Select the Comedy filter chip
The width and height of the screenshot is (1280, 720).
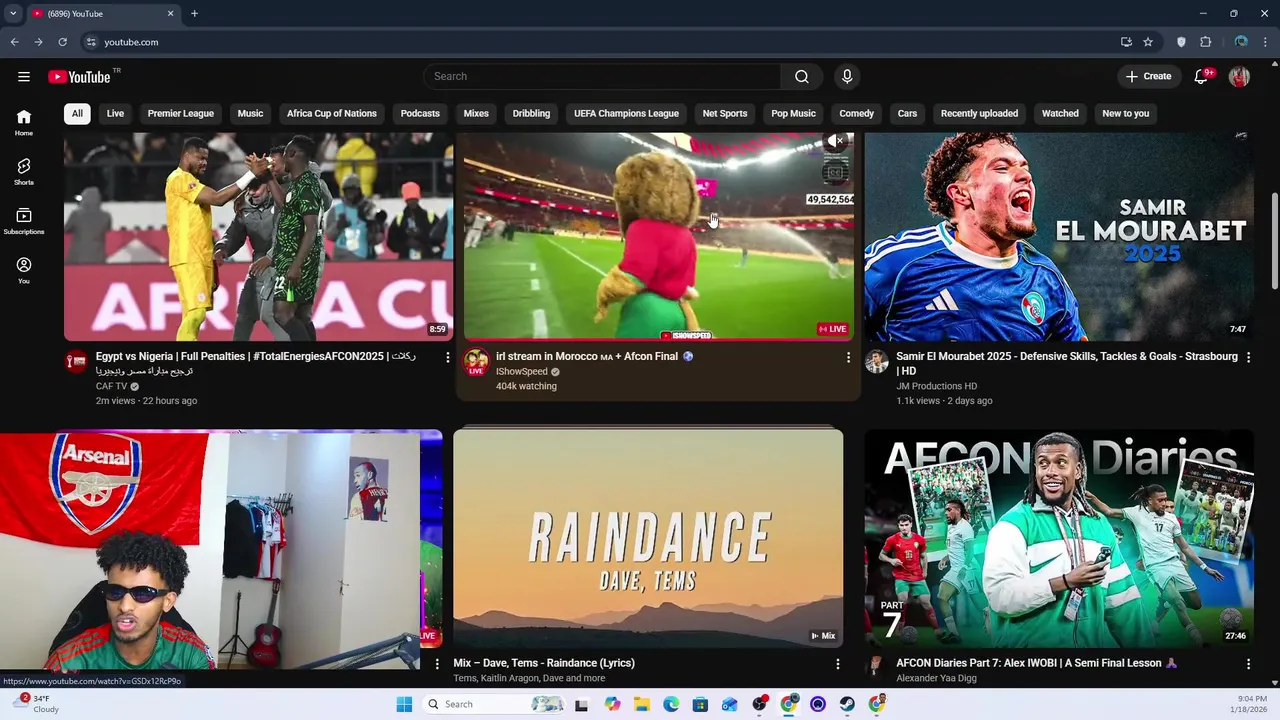(856, 113)
